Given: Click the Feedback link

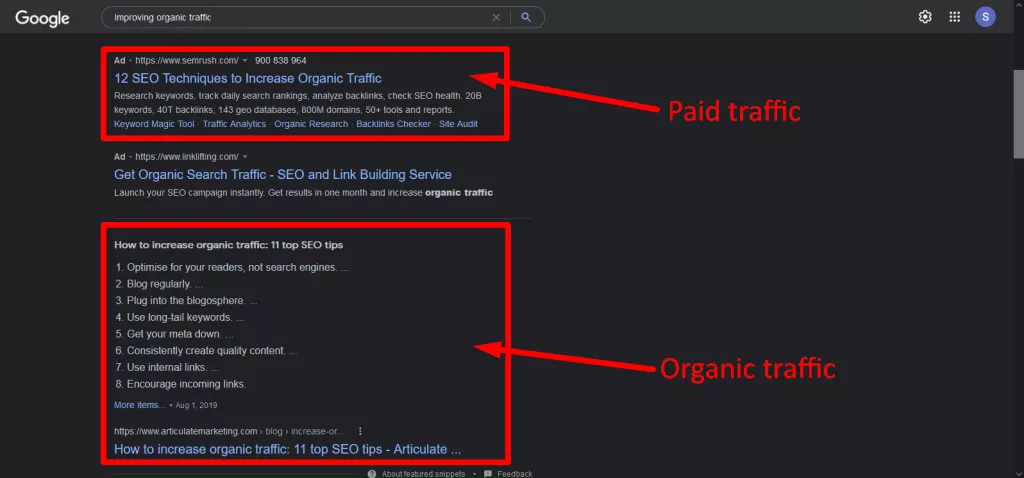Looking at the screenshot, I should pos(515,474).
